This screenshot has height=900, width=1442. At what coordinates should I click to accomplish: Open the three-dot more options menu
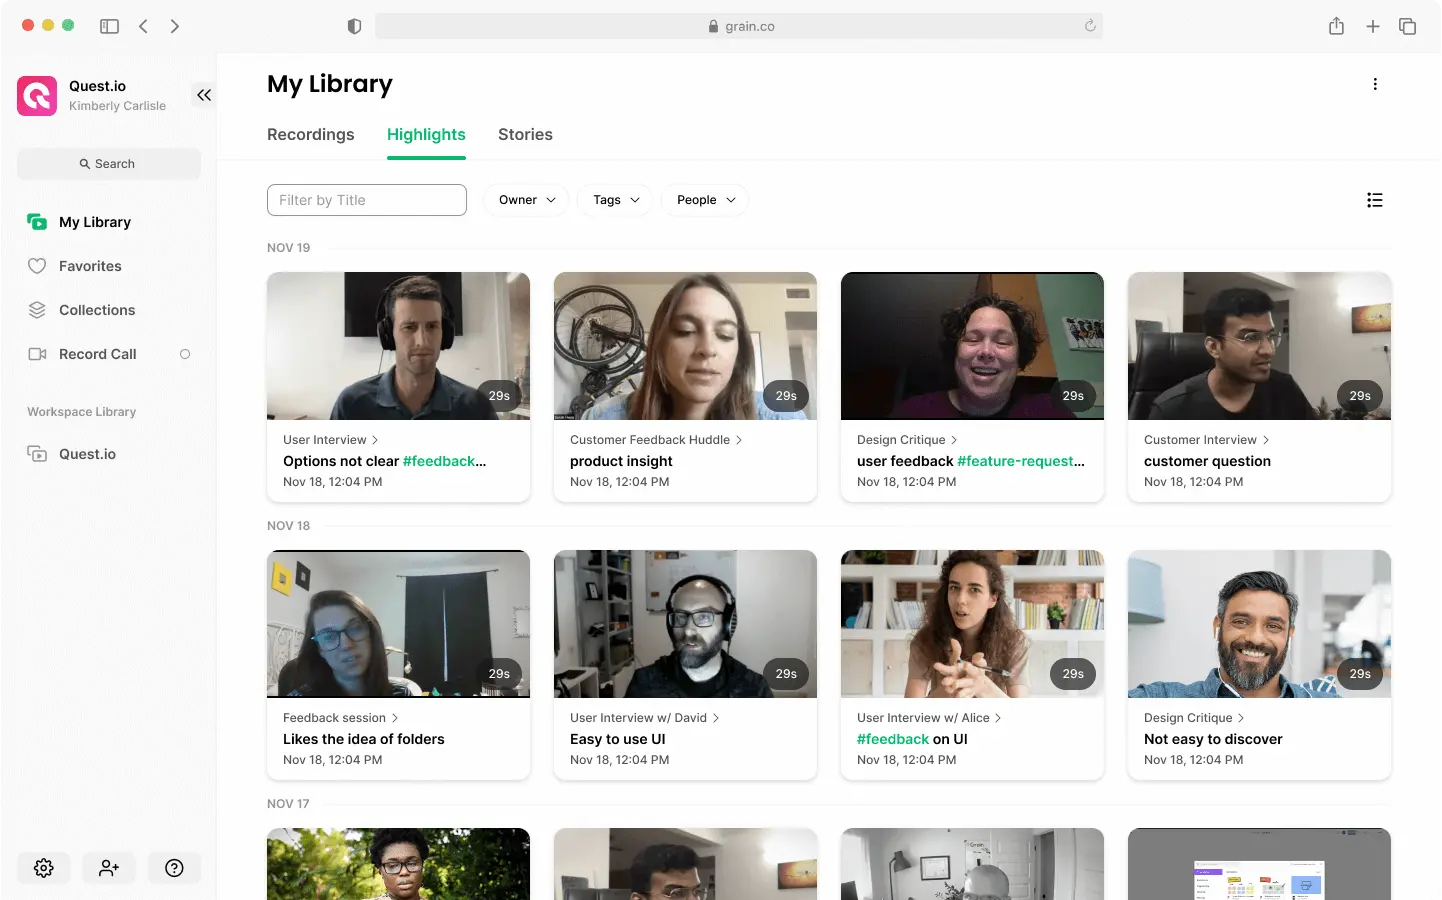pos(1375,84)
